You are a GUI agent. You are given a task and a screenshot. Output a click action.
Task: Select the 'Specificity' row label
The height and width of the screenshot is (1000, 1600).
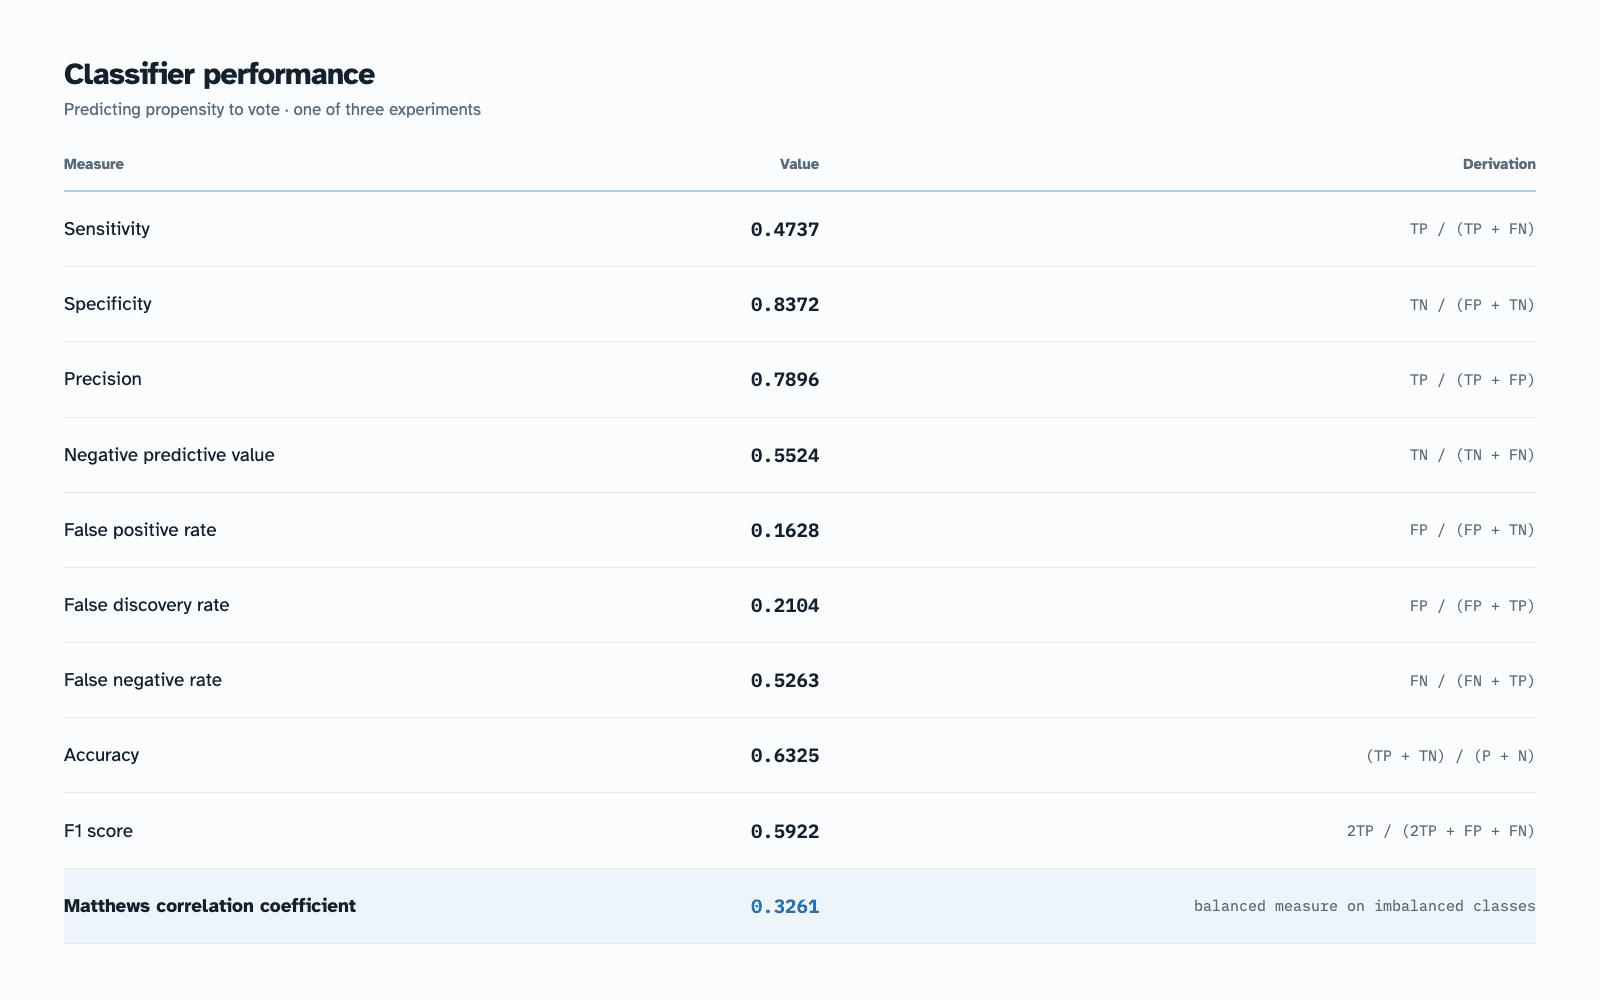click(x=108, y=304)
